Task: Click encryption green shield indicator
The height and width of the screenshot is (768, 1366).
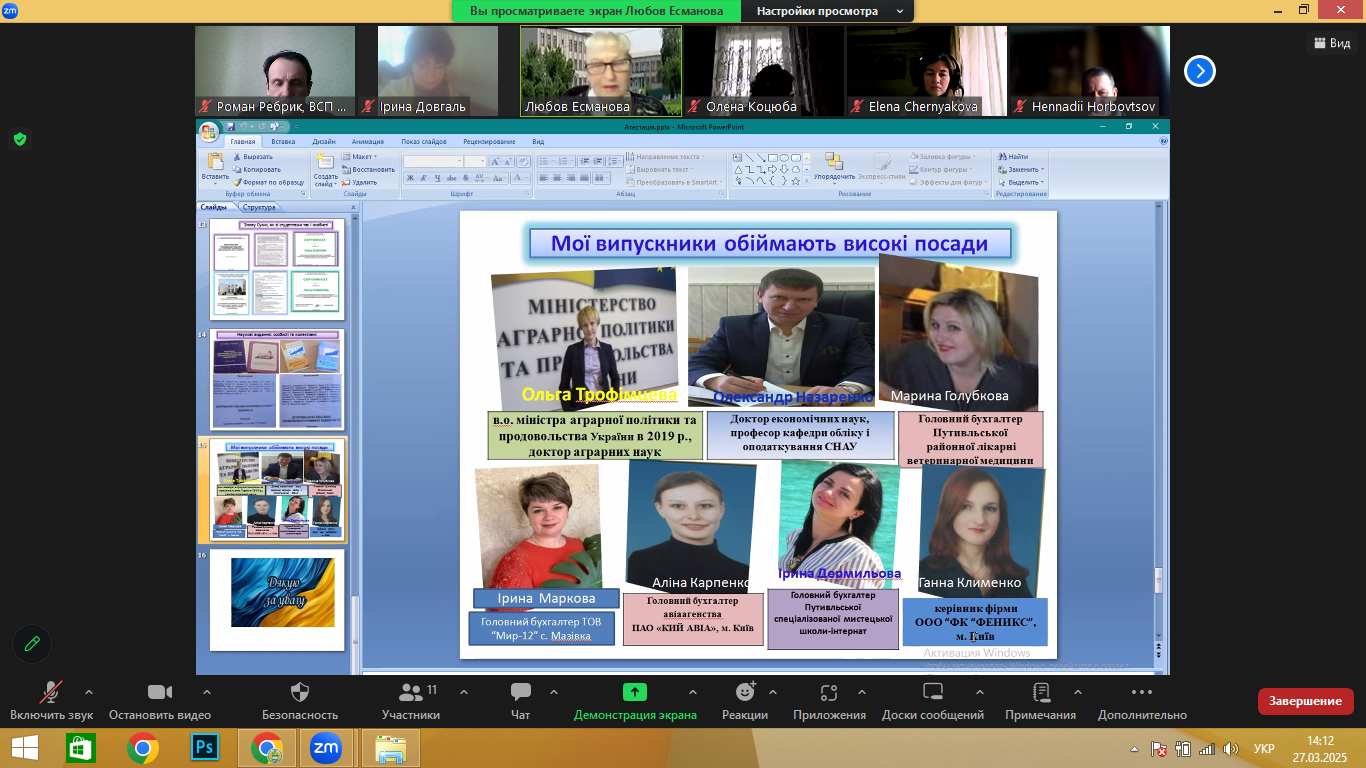Action: pos(20,139)
